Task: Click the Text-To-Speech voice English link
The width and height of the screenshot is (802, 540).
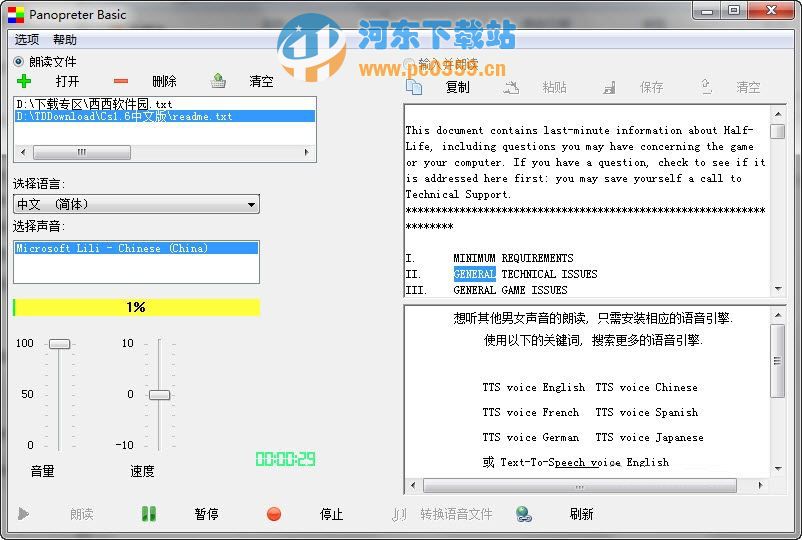Action: [585, 462]
